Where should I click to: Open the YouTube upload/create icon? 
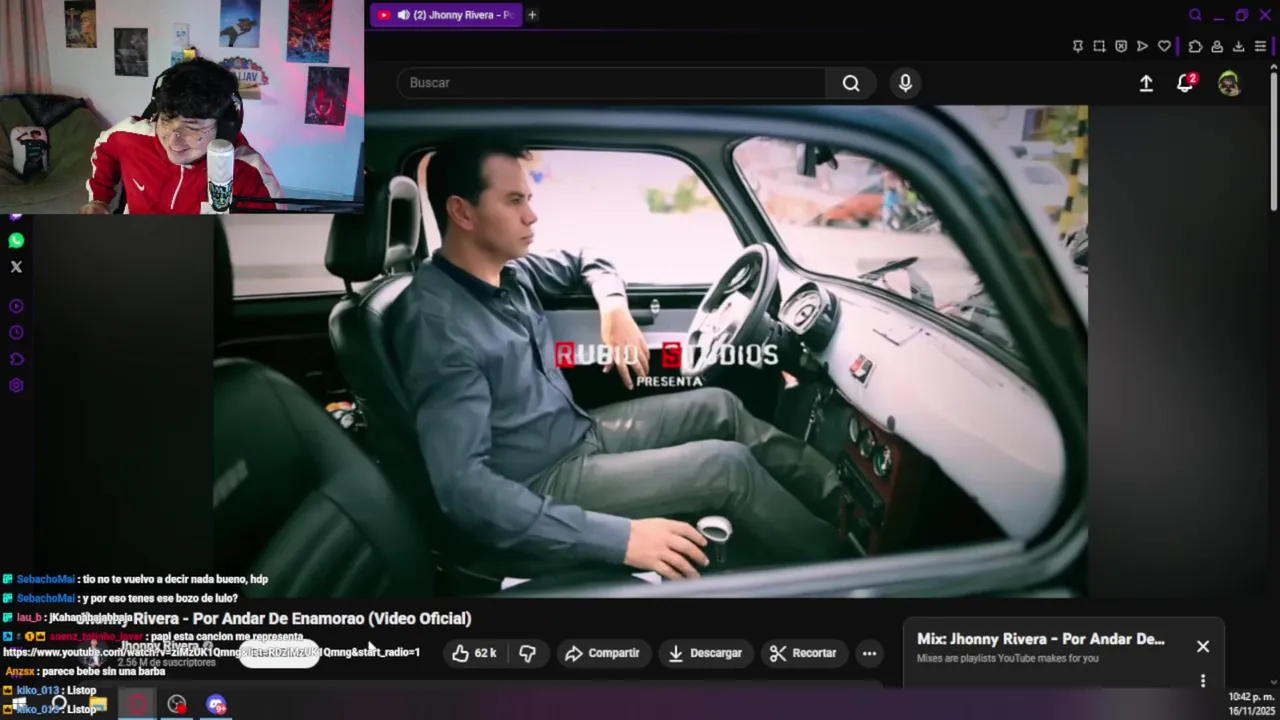pyautogui.click(x=1146, y=84)
